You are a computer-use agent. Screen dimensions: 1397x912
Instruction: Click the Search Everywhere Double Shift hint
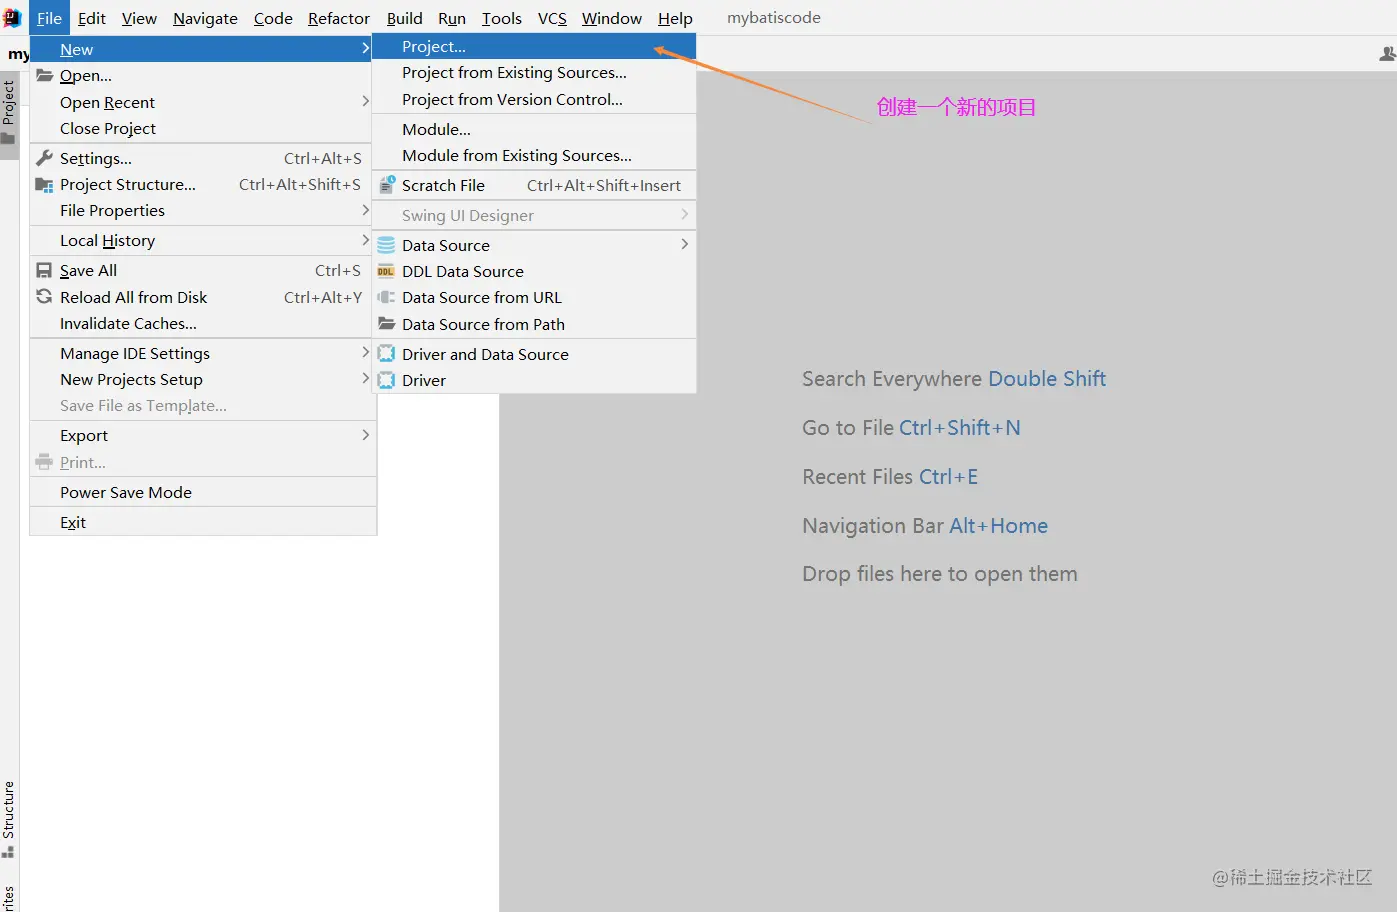[953, 379]
